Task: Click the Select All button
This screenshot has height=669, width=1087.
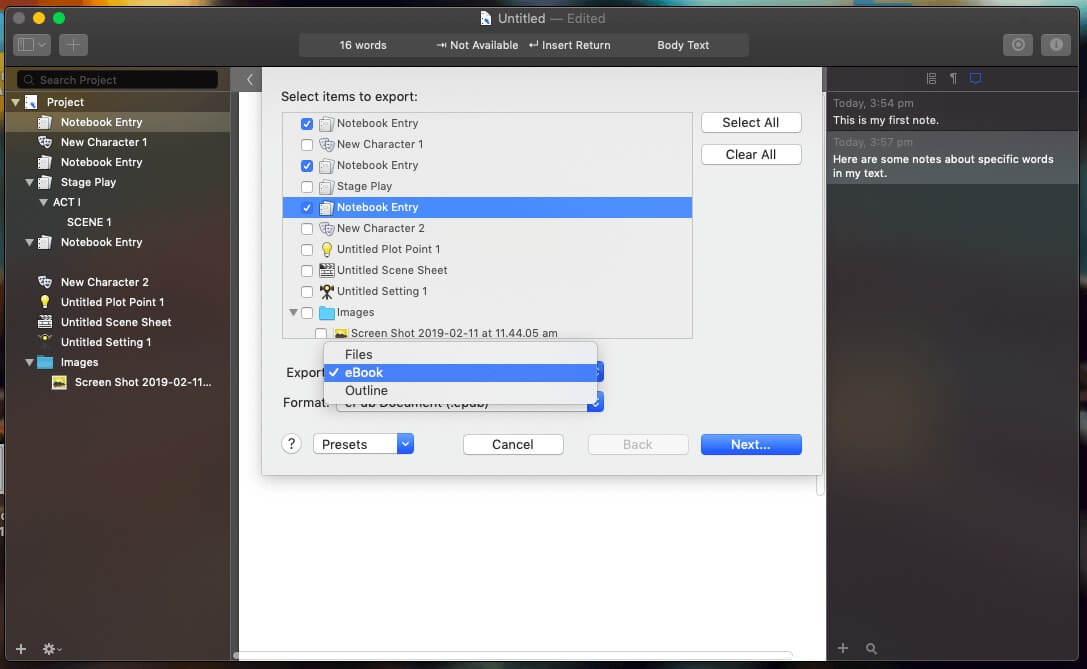Action: coord(751,123)
